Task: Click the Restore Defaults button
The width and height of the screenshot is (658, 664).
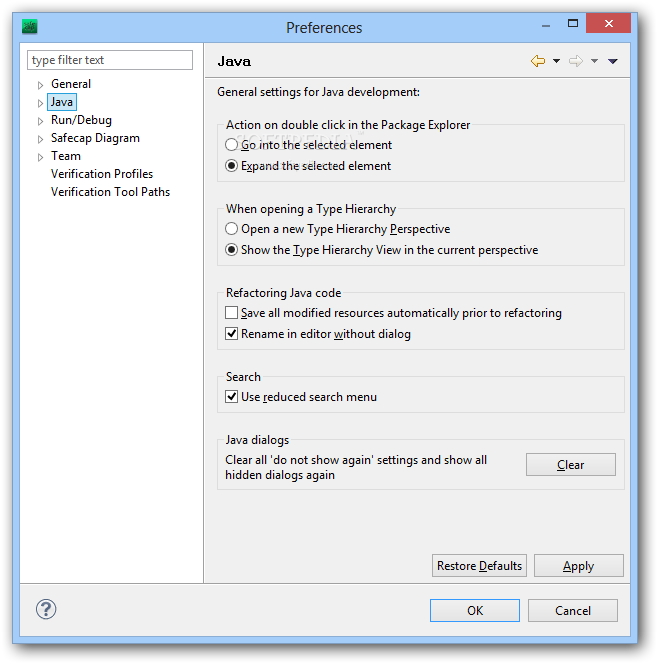Action: [x=479, y=566]
